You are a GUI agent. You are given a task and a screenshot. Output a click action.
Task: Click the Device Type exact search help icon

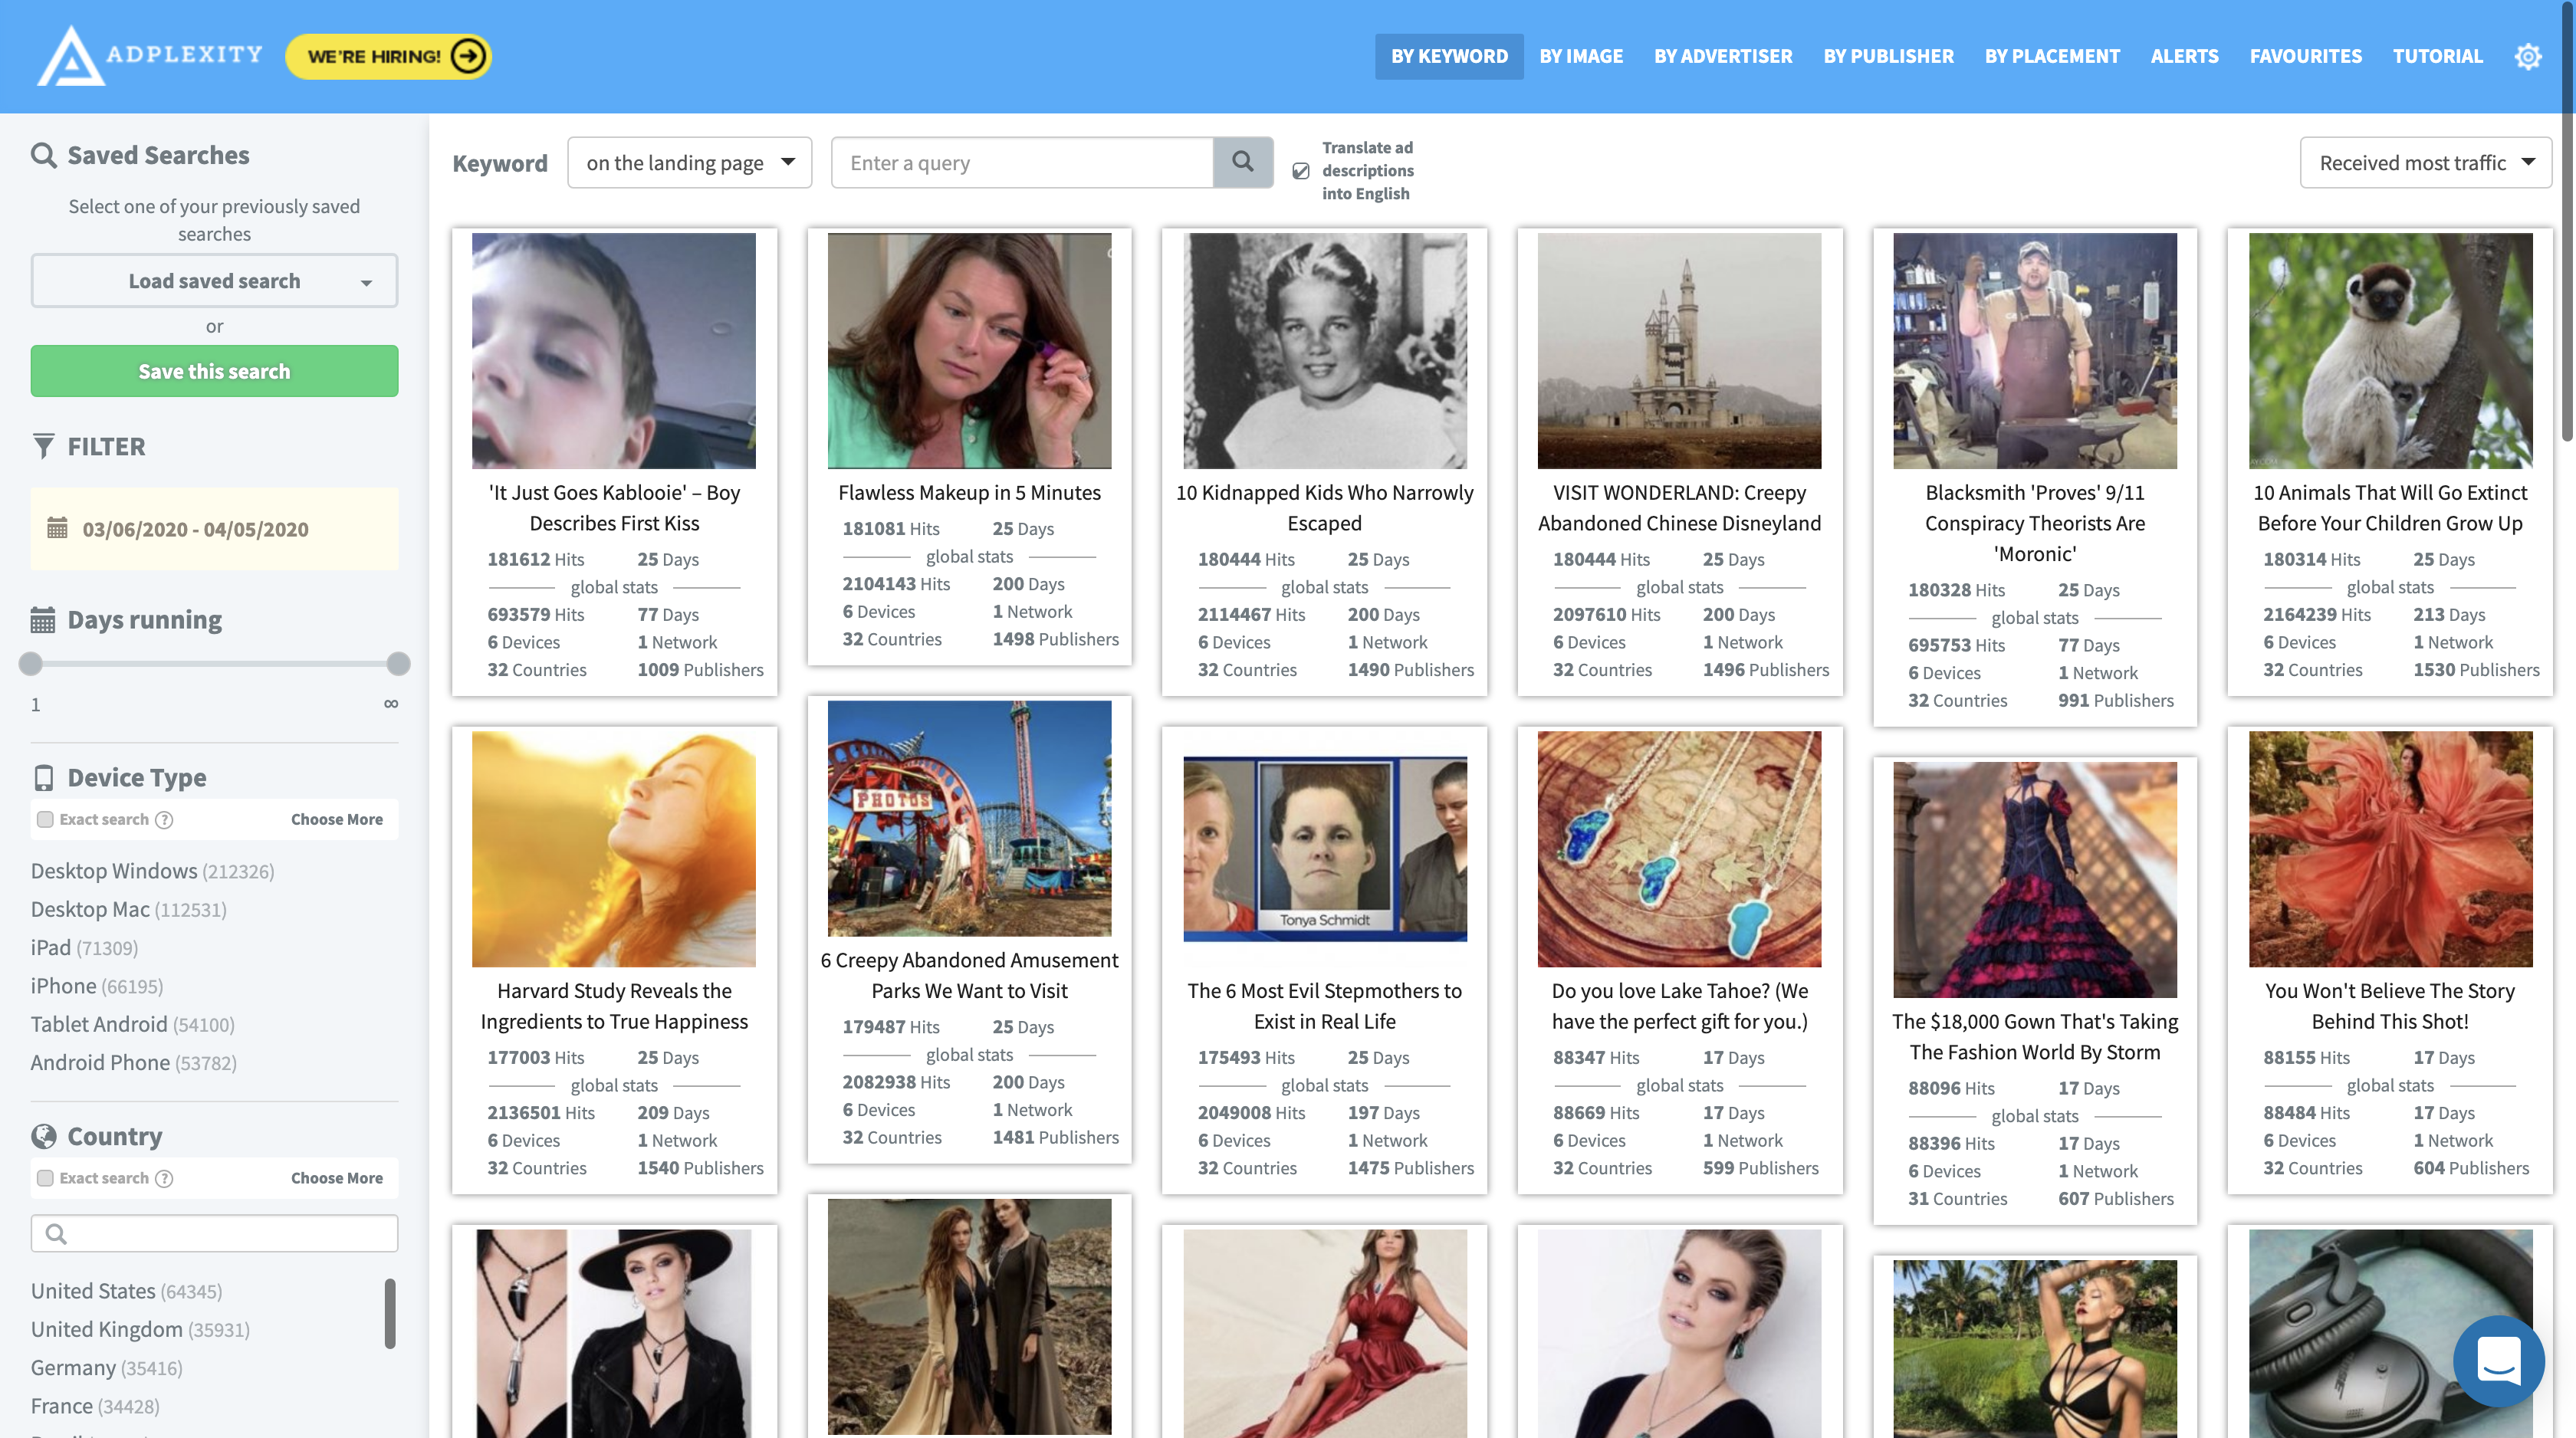tap(165, 819)
